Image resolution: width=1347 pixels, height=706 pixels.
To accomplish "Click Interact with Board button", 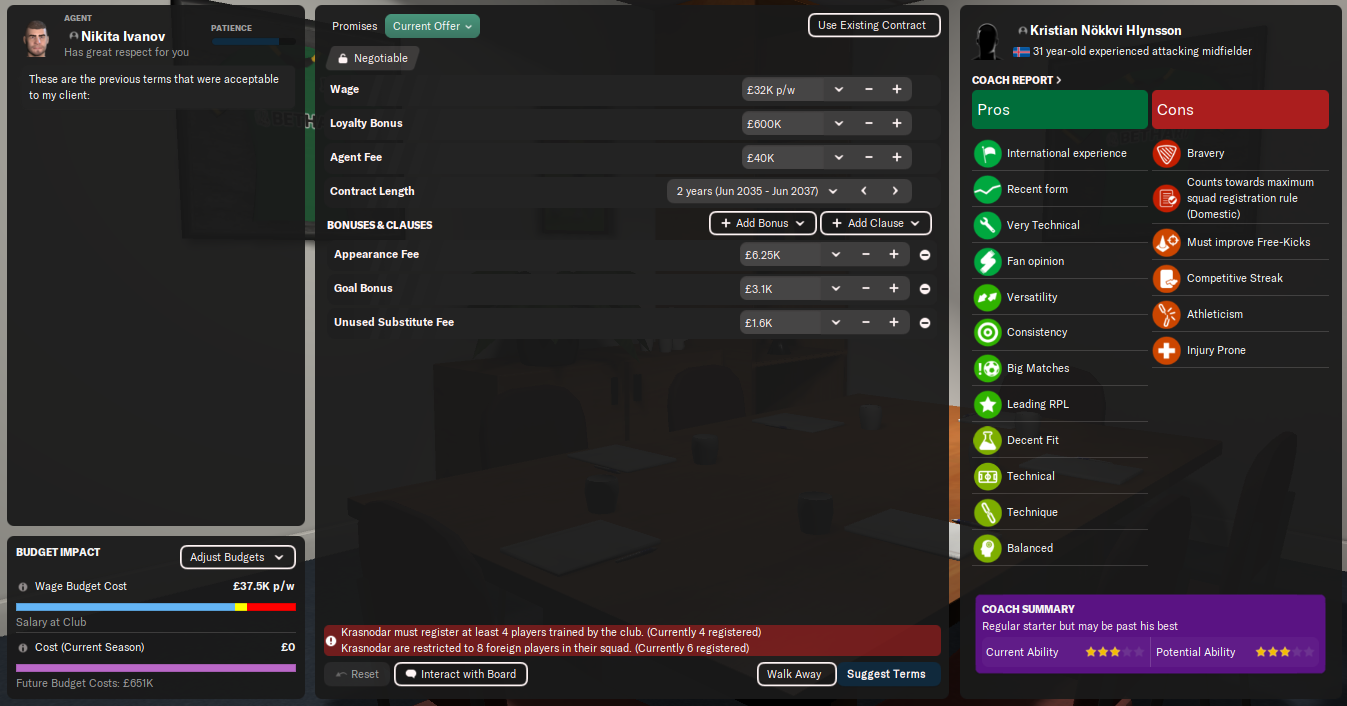I will (x=461, y=674).
